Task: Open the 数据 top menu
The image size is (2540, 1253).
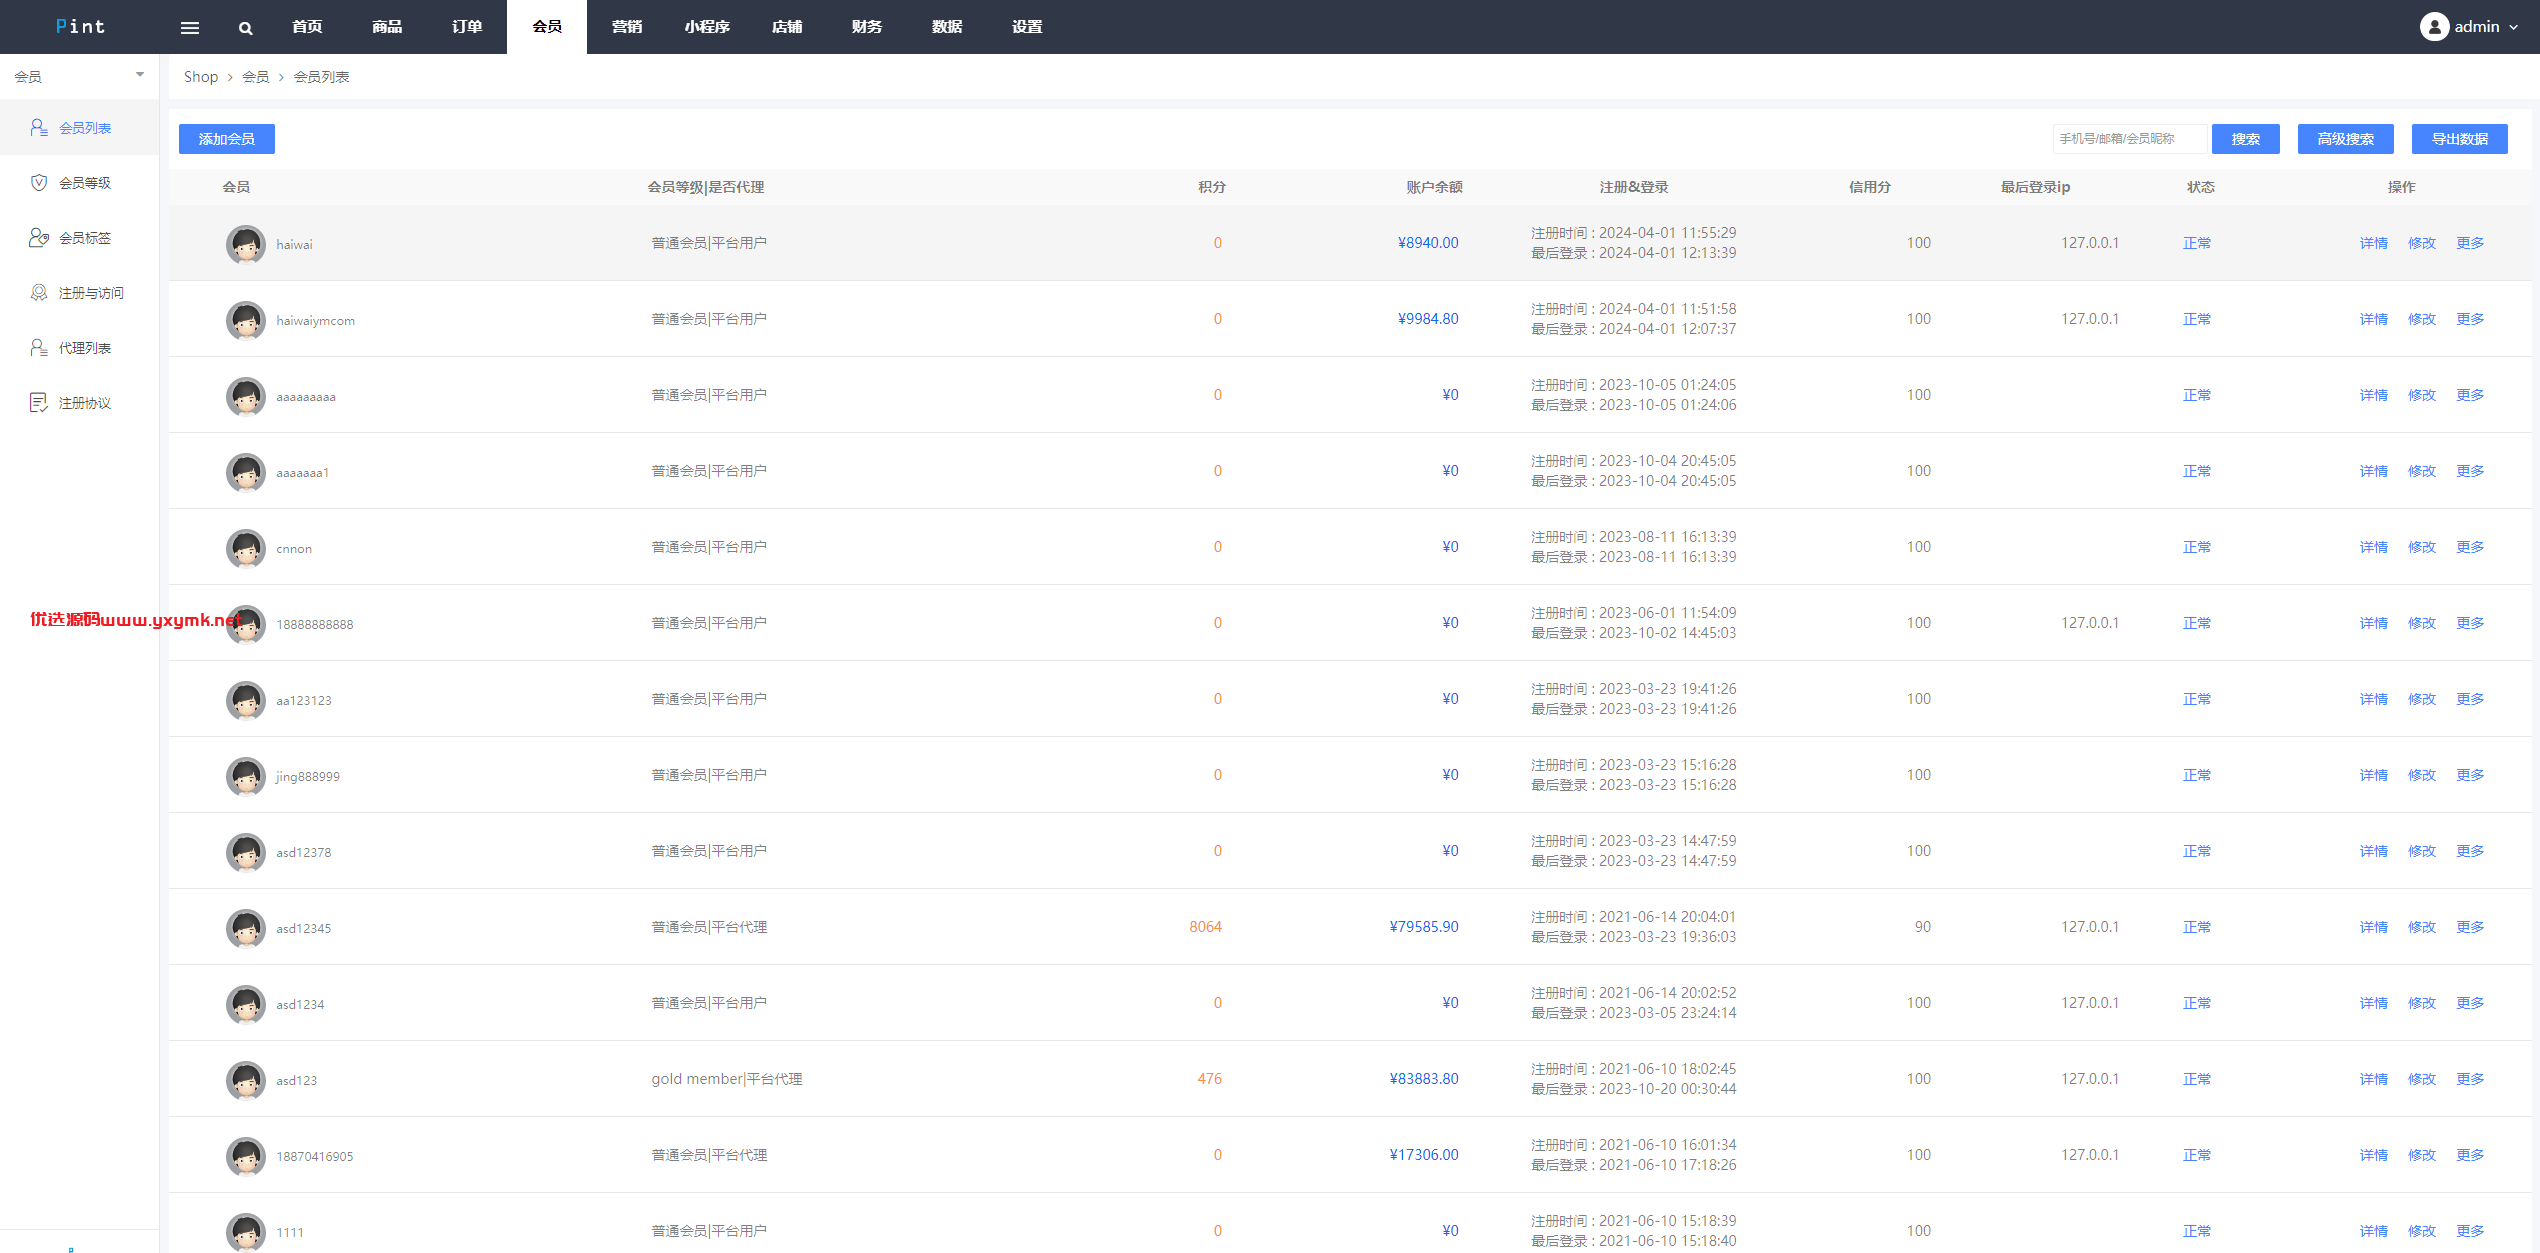Action: click(x=947, y=27)
